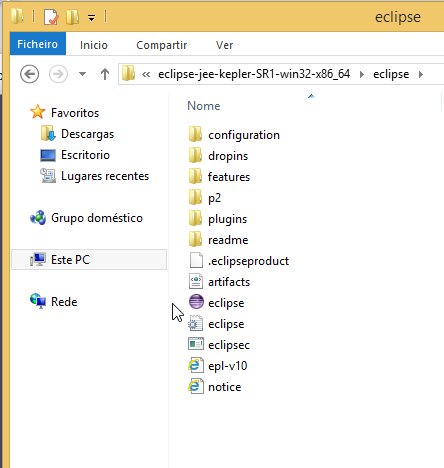This screenshot has height=468, width=444.
Task: Select the dropins folder icon
Action: click(x=195, y=155)
